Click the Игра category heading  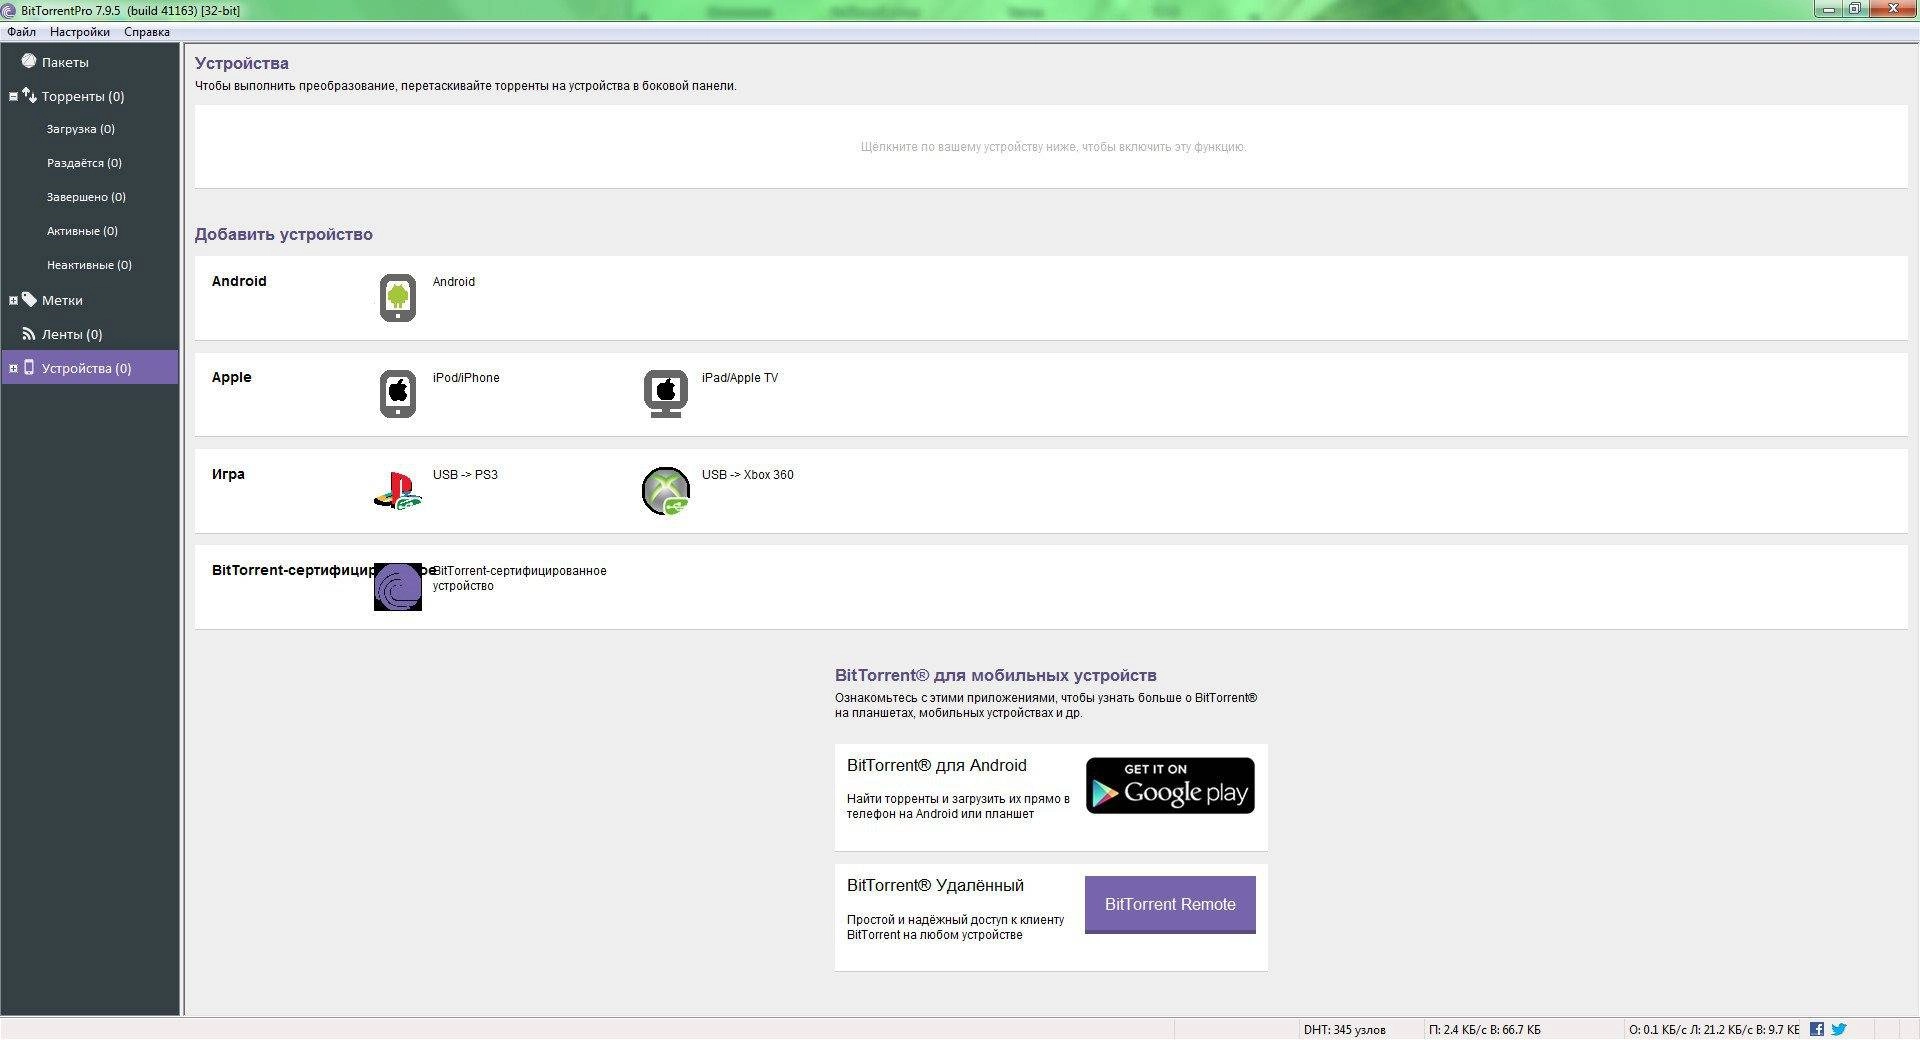point(228,475)
